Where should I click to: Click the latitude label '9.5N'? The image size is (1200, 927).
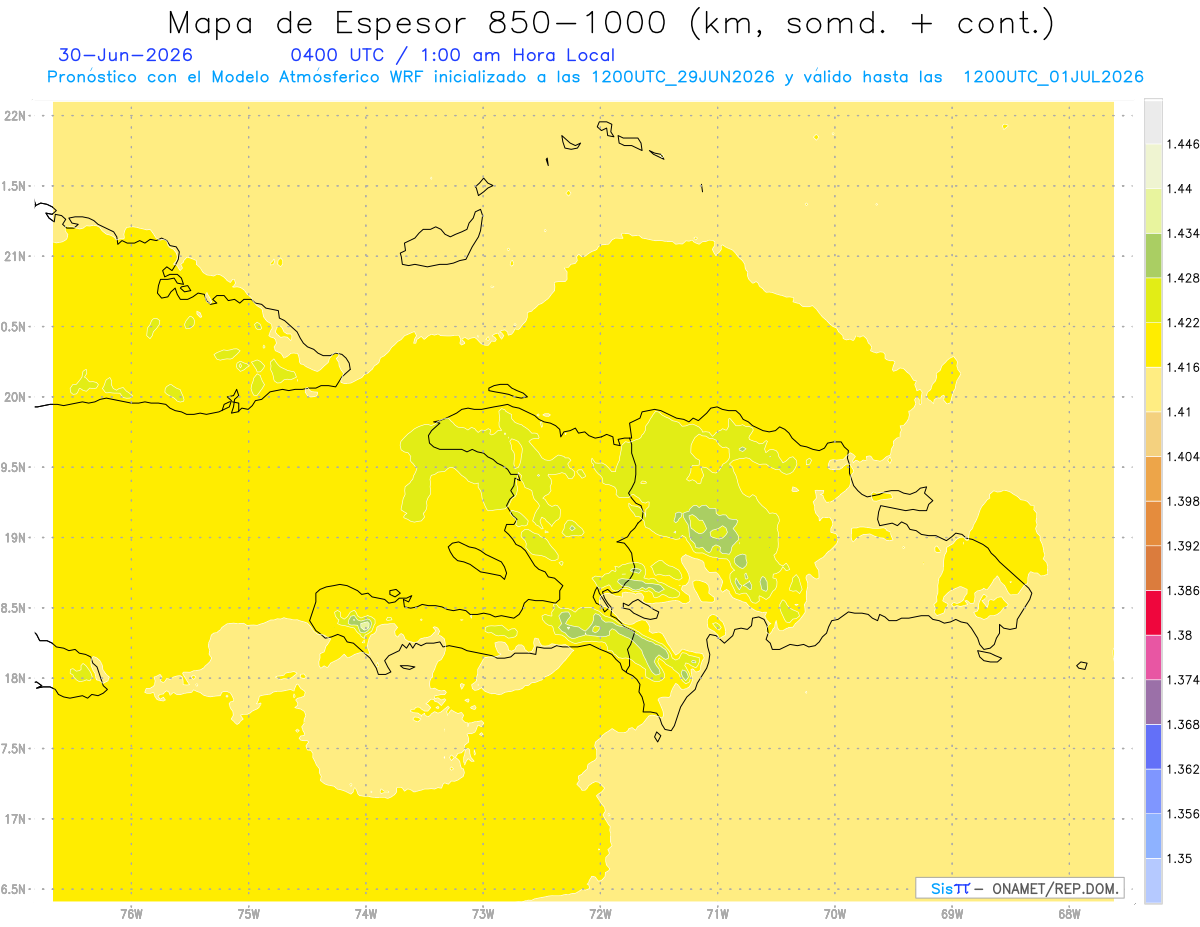coord(15,468)
